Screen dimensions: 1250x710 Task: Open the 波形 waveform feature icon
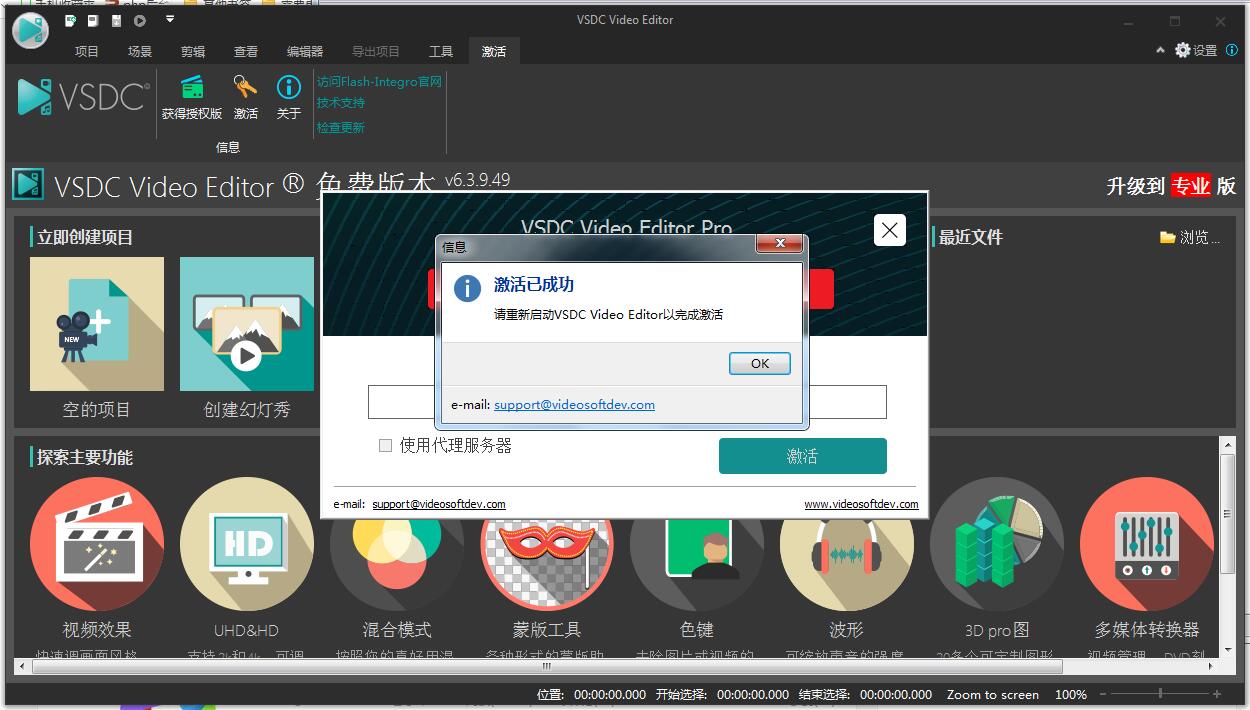[x=846, y=545]
